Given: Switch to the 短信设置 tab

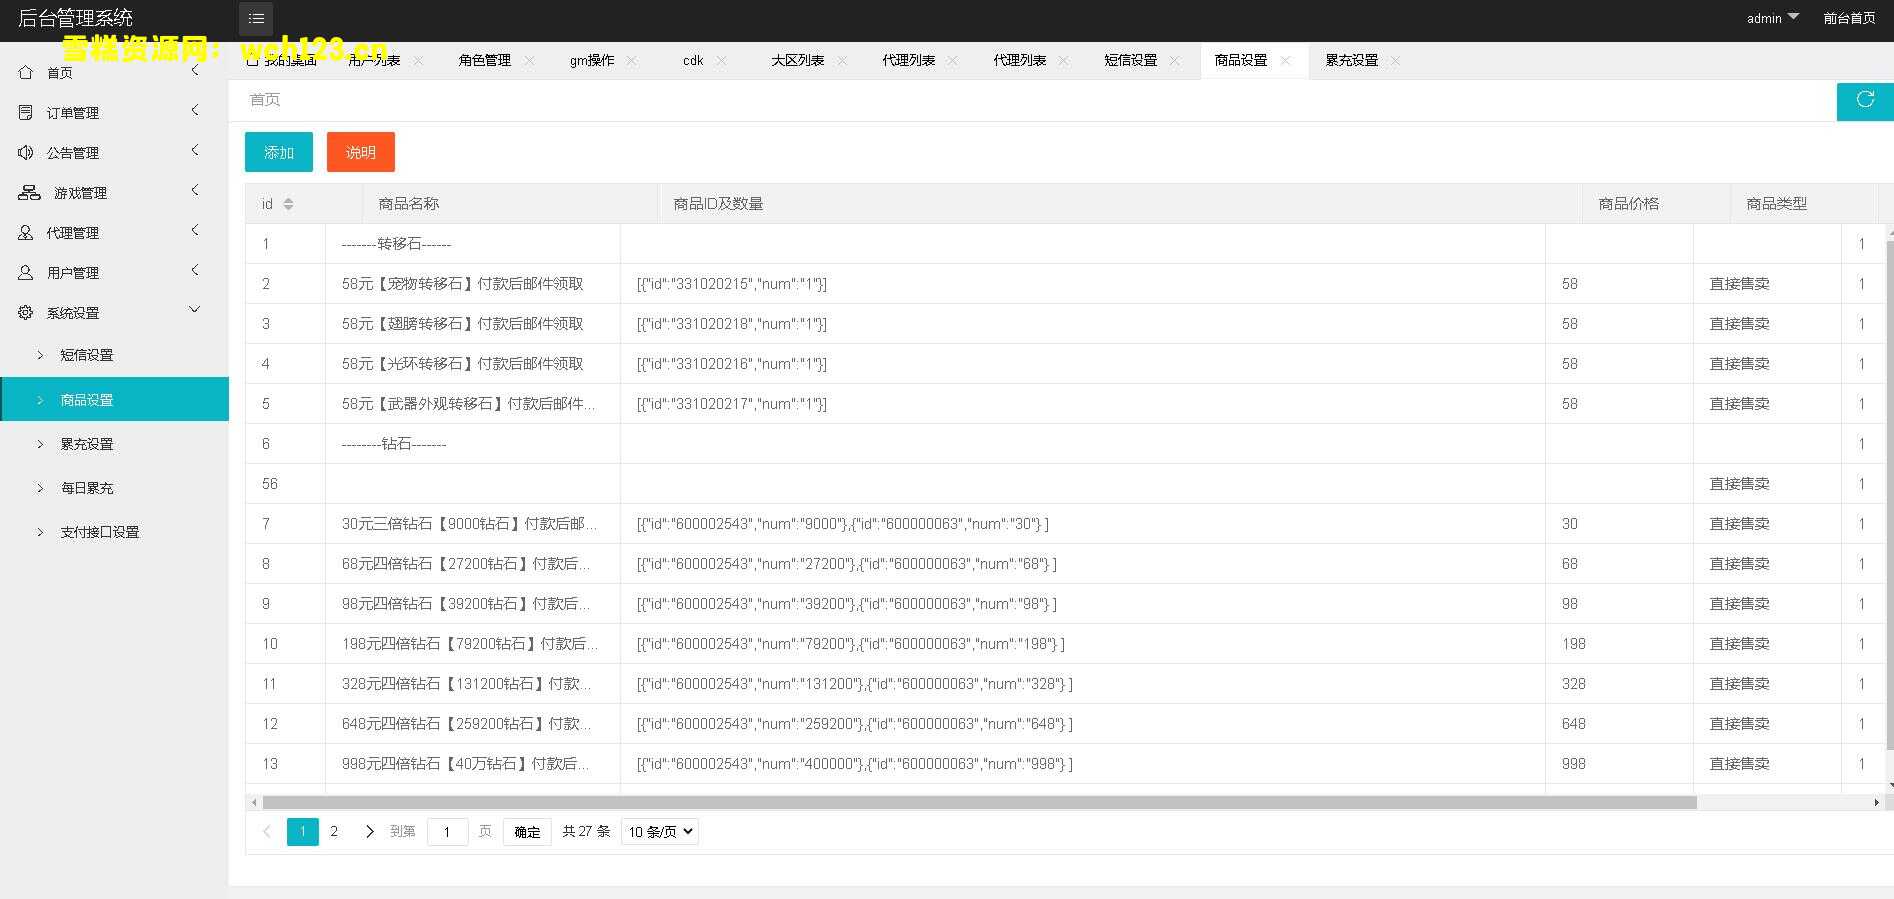Looking at the screenshot, I should [x=1131, y=61].
